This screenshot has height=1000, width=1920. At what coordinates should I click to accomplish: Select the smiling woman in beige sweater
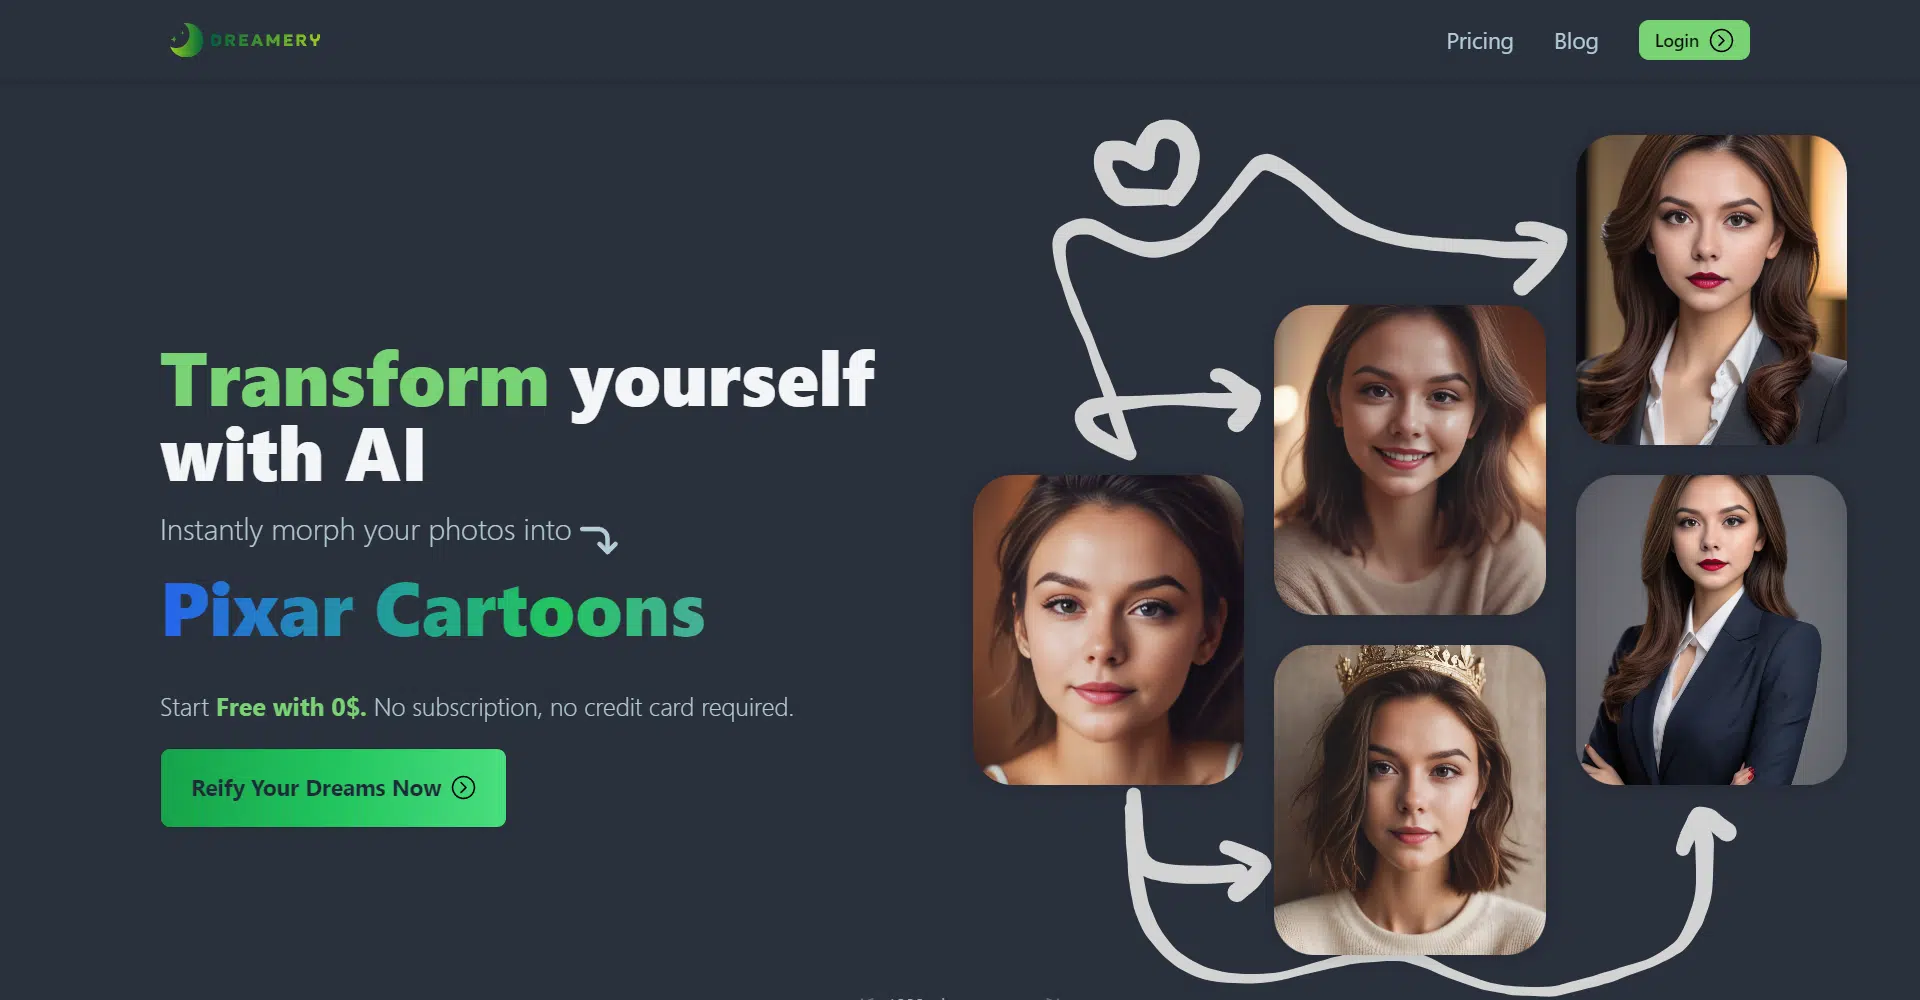tap(1410, 460)
